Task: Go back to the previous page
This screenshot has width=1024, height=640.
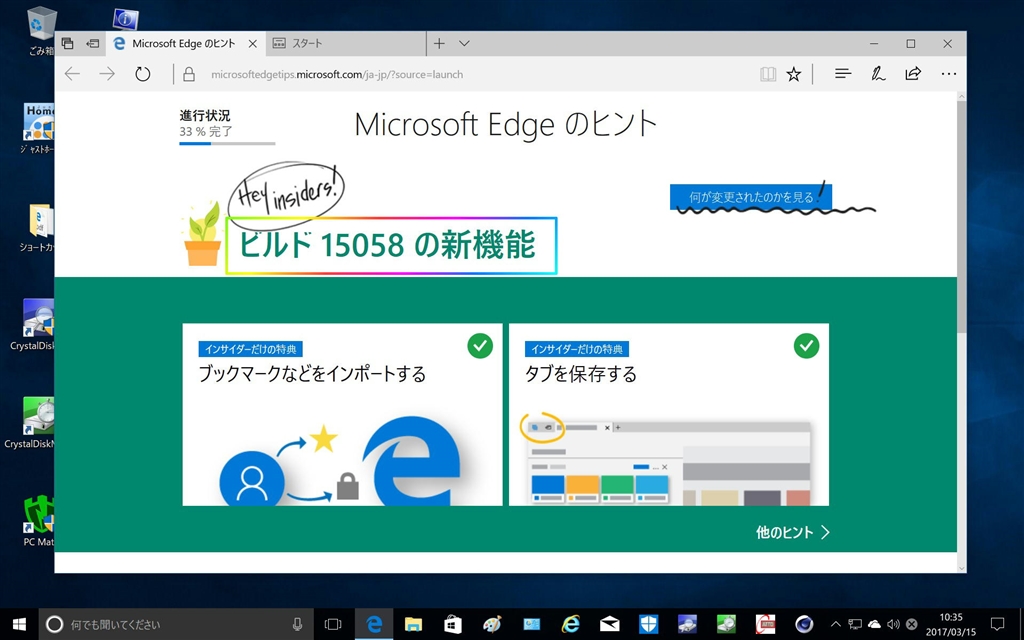Action: [72, 74]
